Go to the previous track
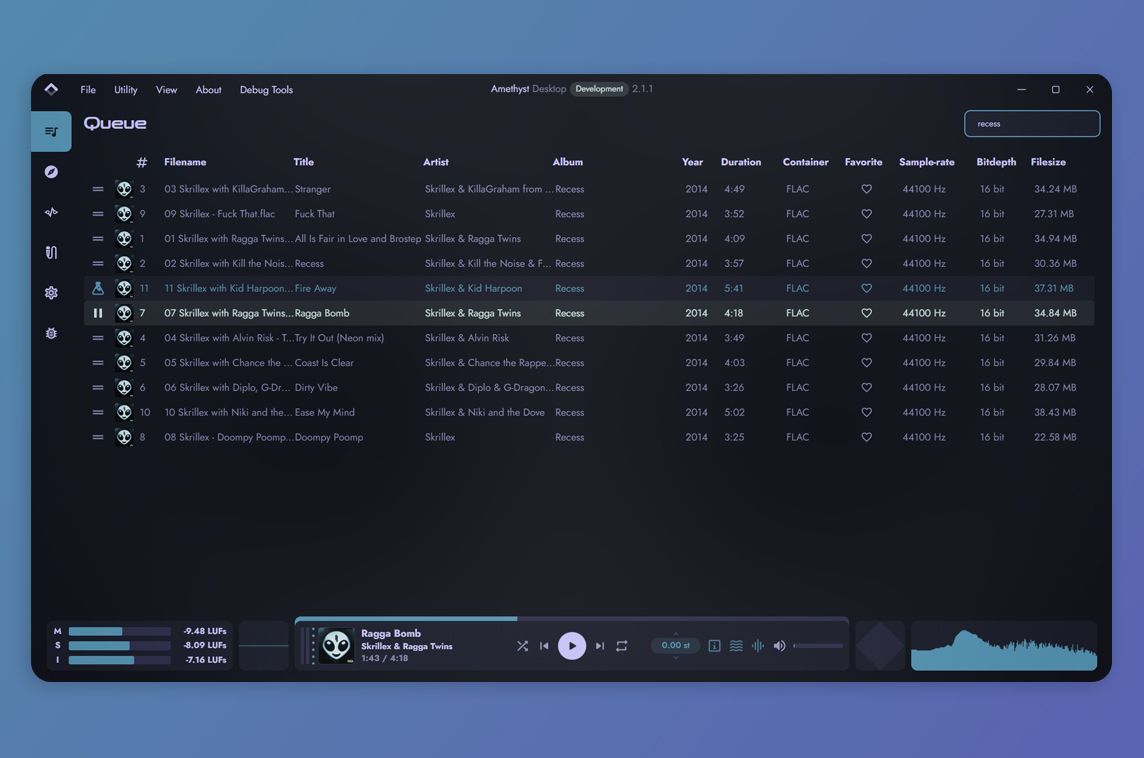Viewport: 1144px width, 758px height. coord(544,646)
